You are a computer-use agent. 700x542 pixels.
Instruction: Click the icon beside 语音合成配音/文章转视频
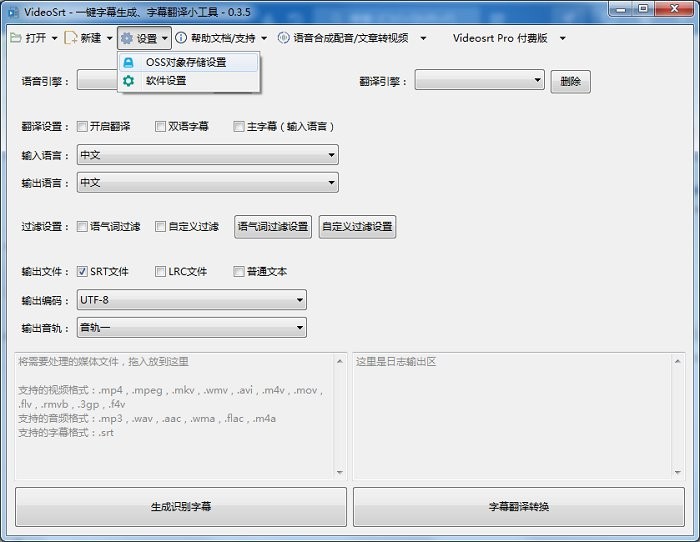284,38
